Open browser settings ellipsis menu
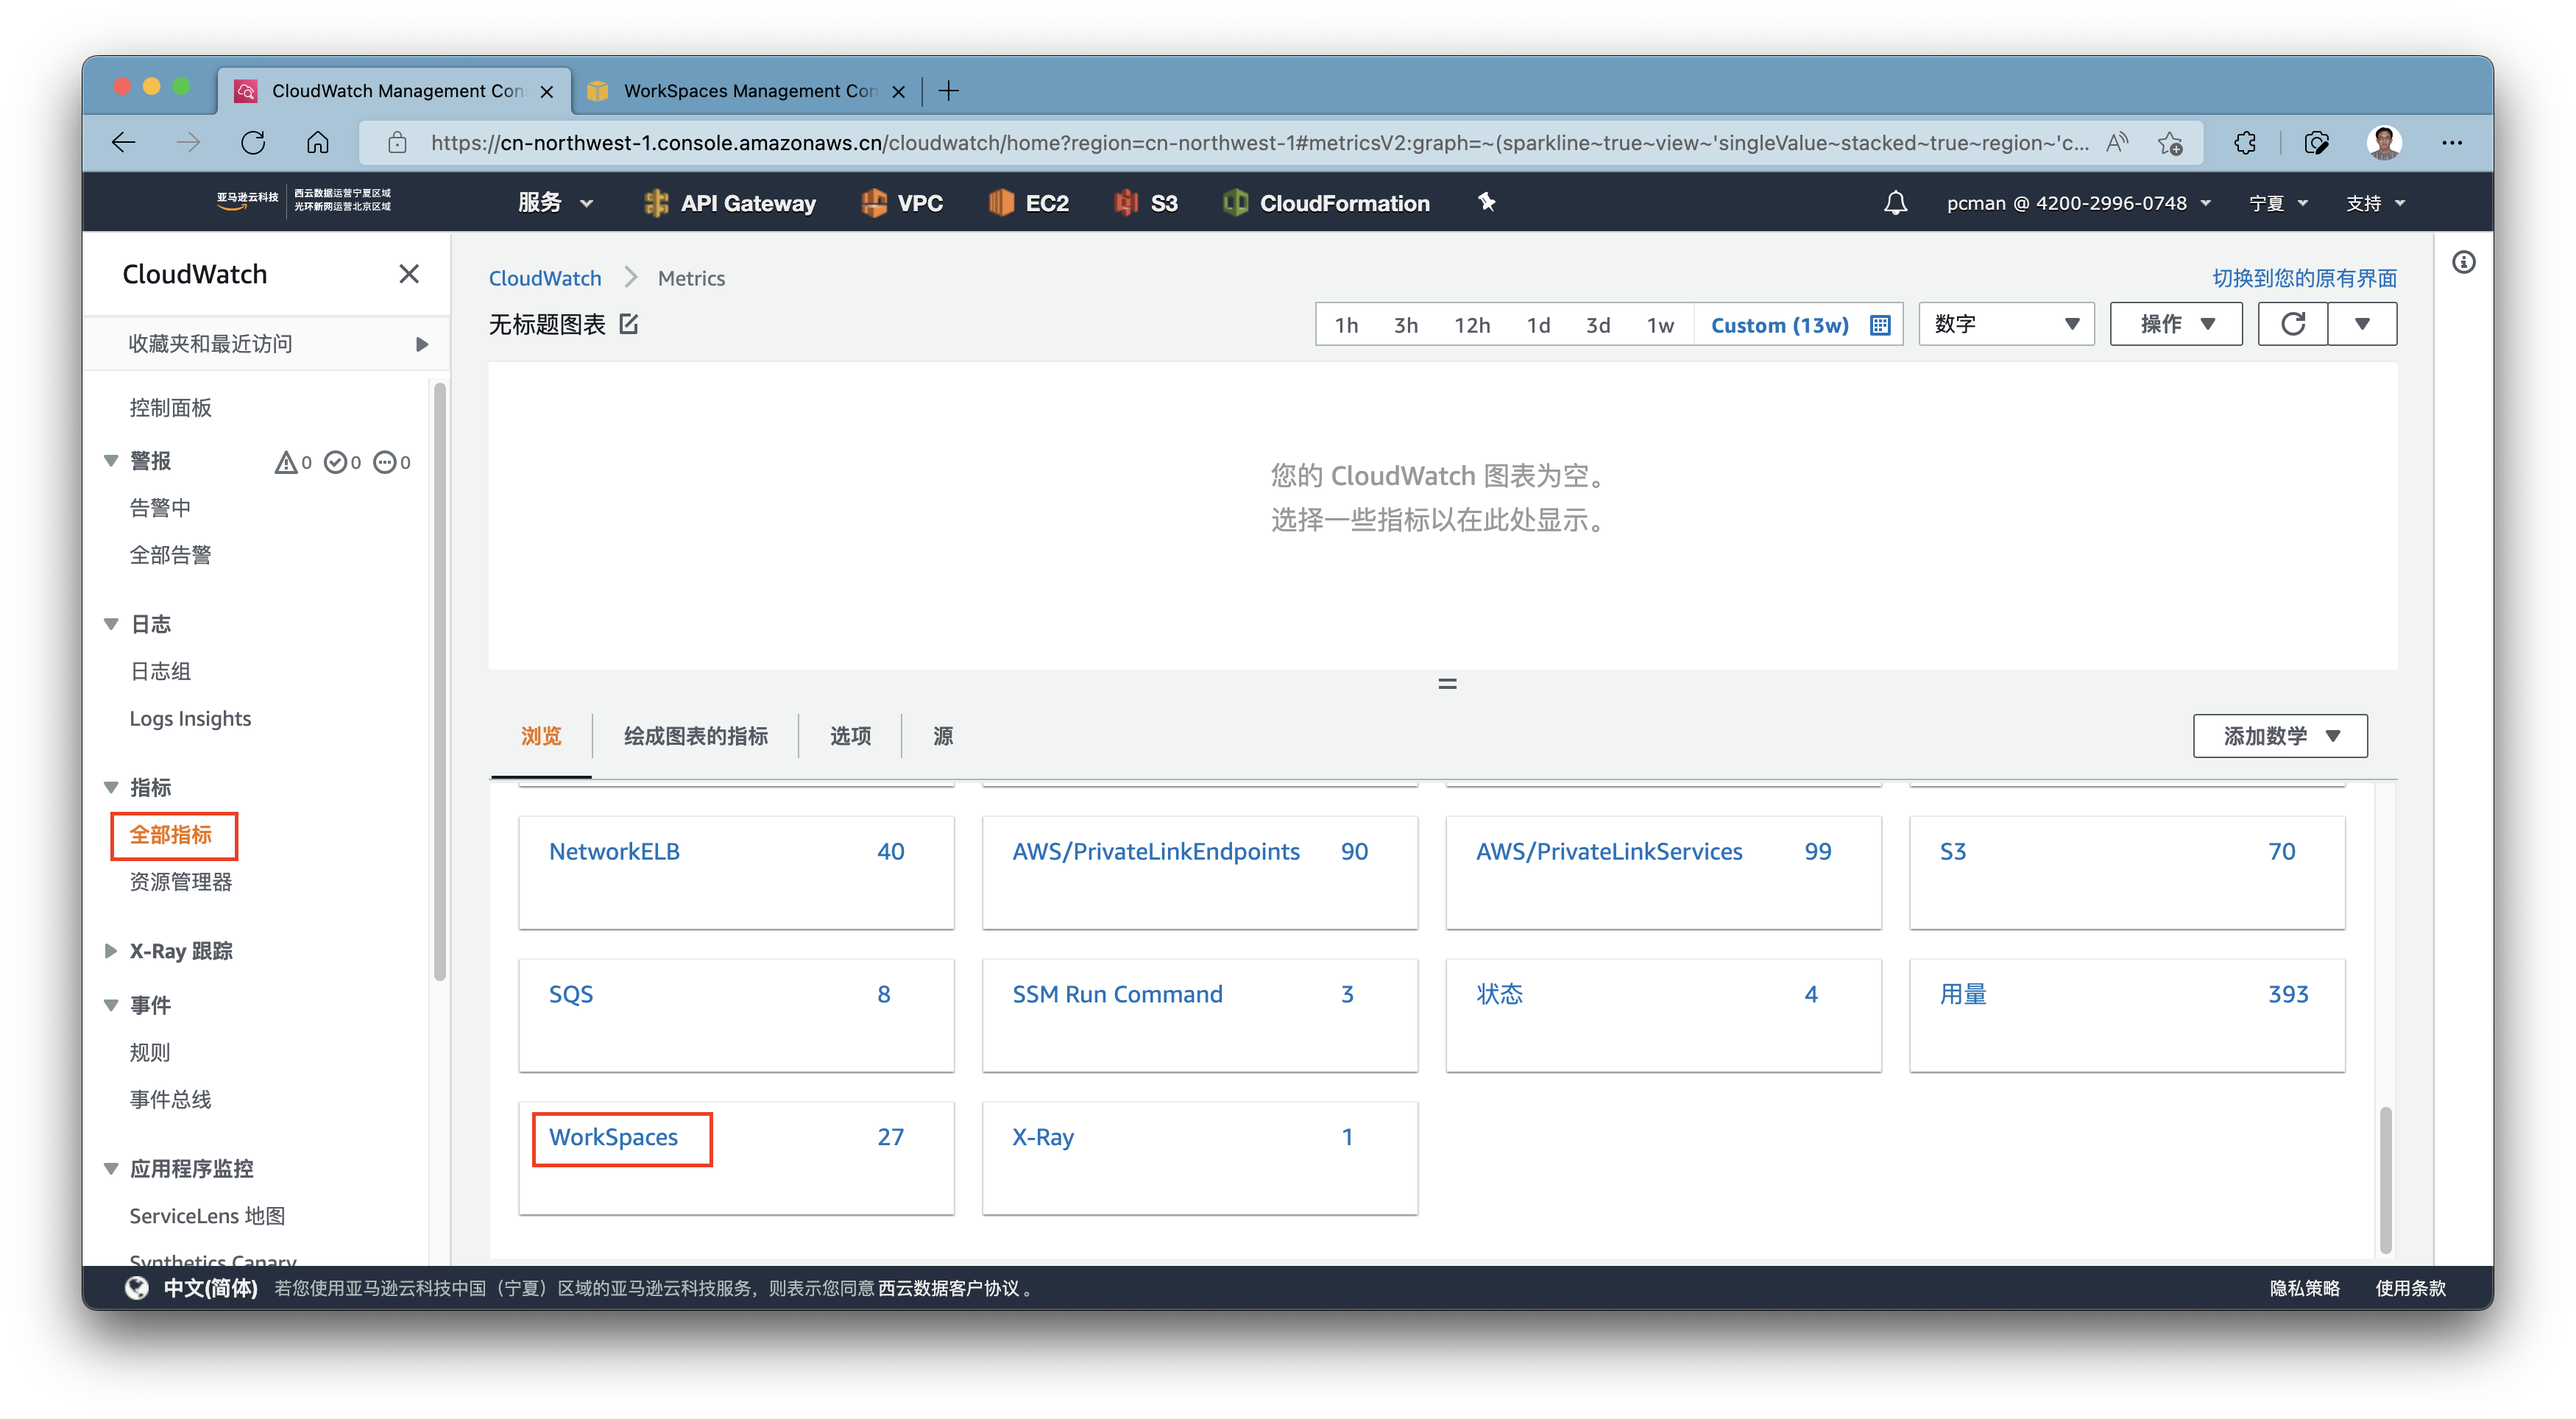This screenshot has height=1419, width=2576. pos(2451,143)
